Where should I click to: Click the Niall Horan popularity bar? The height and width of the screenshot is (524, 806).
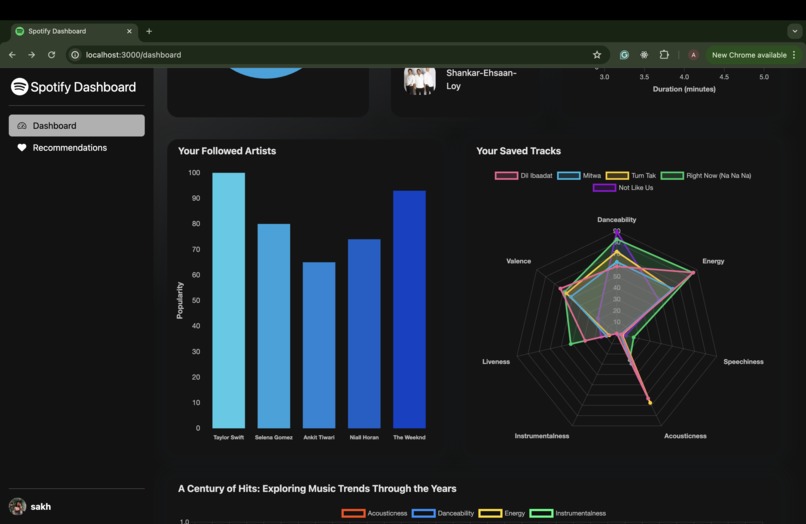coord(364,333)
